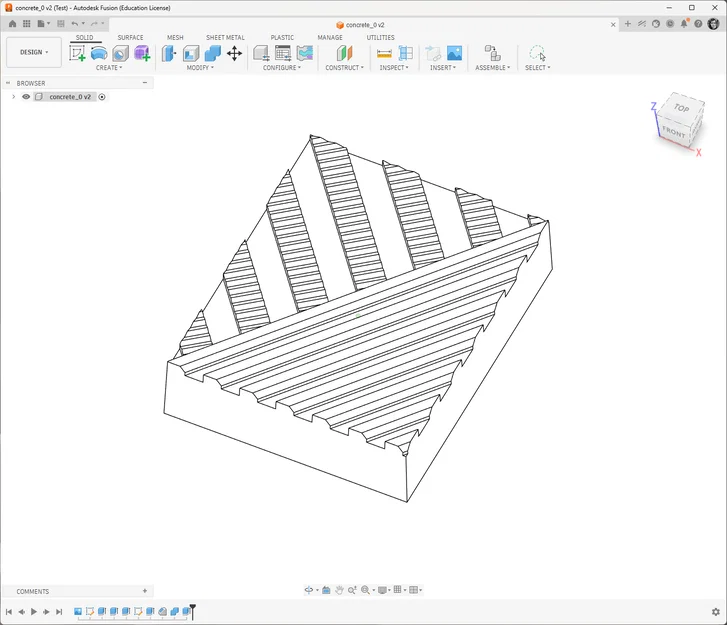Expand the concrete_0 v2 browser tree node
727x625 pixels.
[13, 96]
